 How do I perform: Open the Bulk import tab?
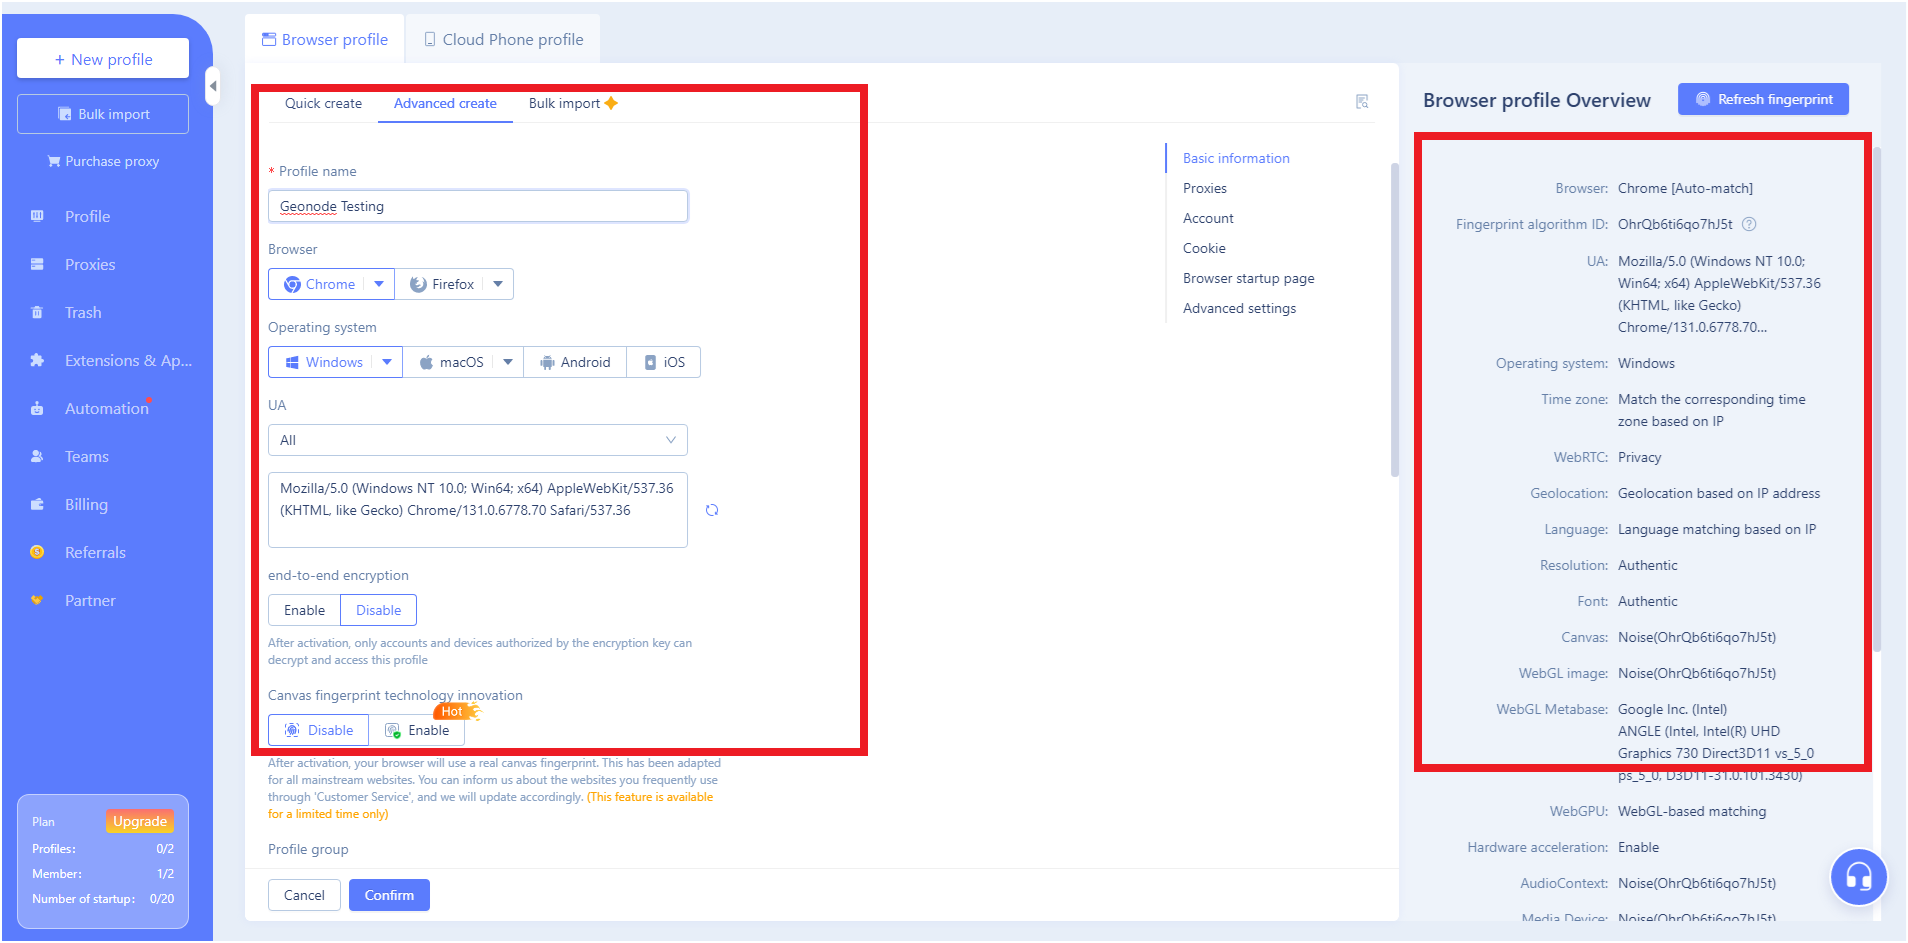coord(563,103)
